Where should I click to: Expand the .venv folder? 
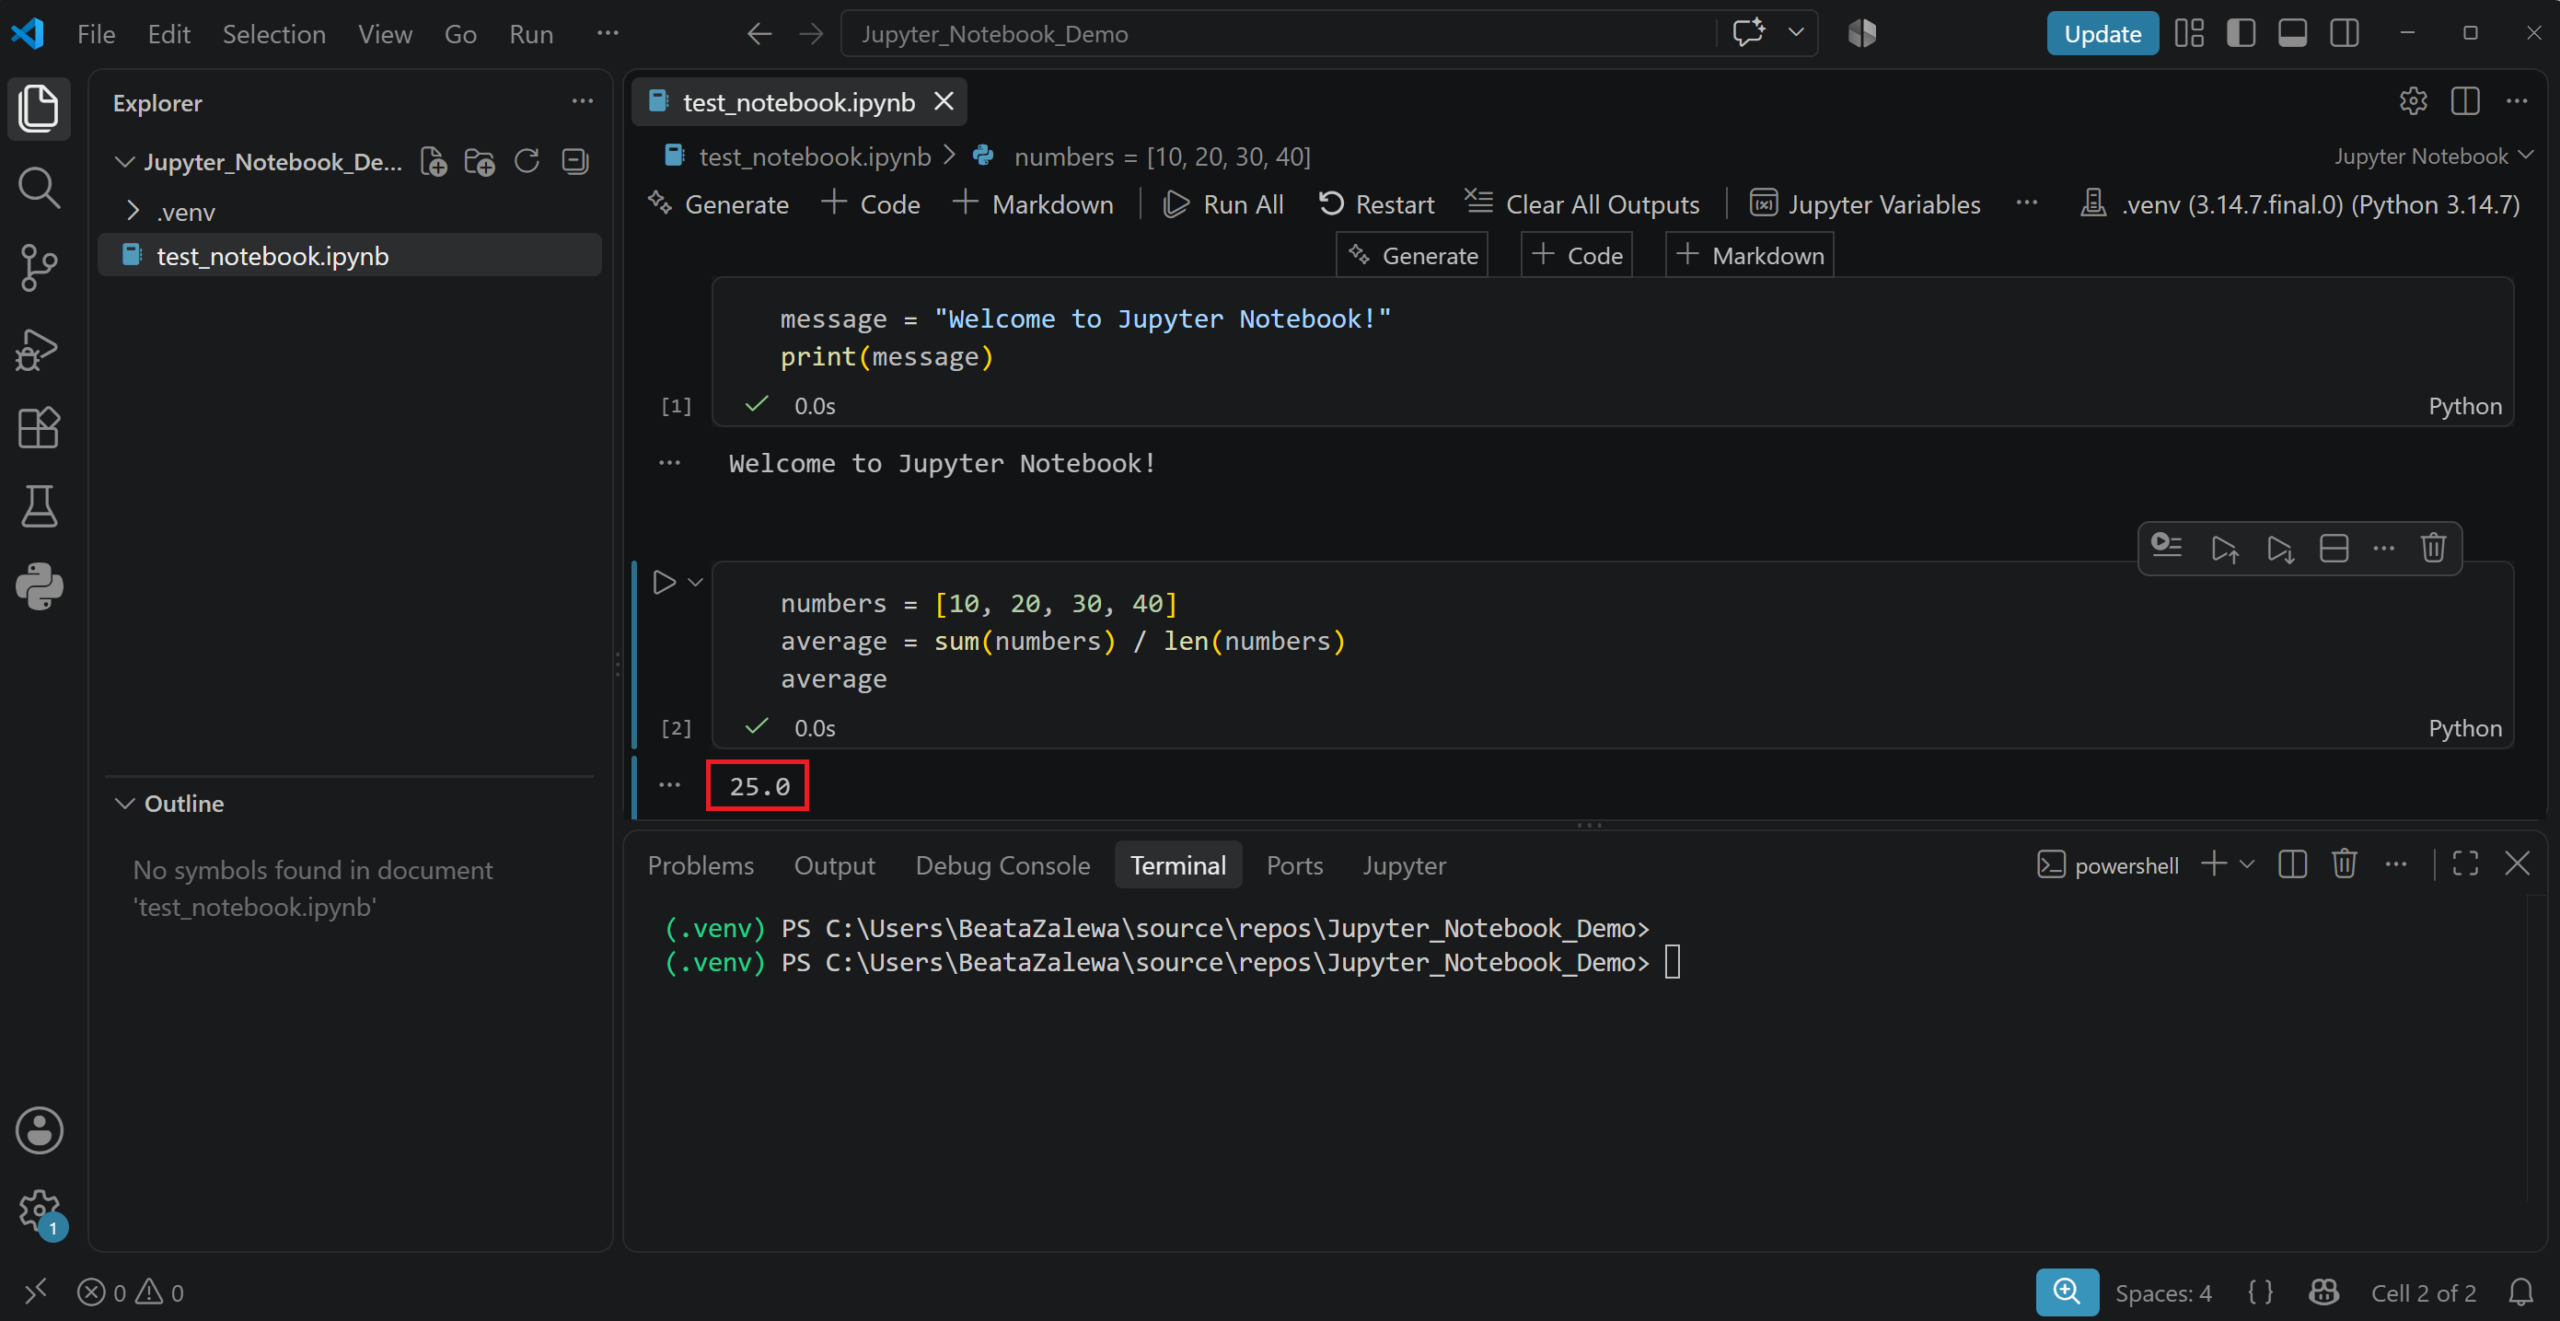coord(133,211)
